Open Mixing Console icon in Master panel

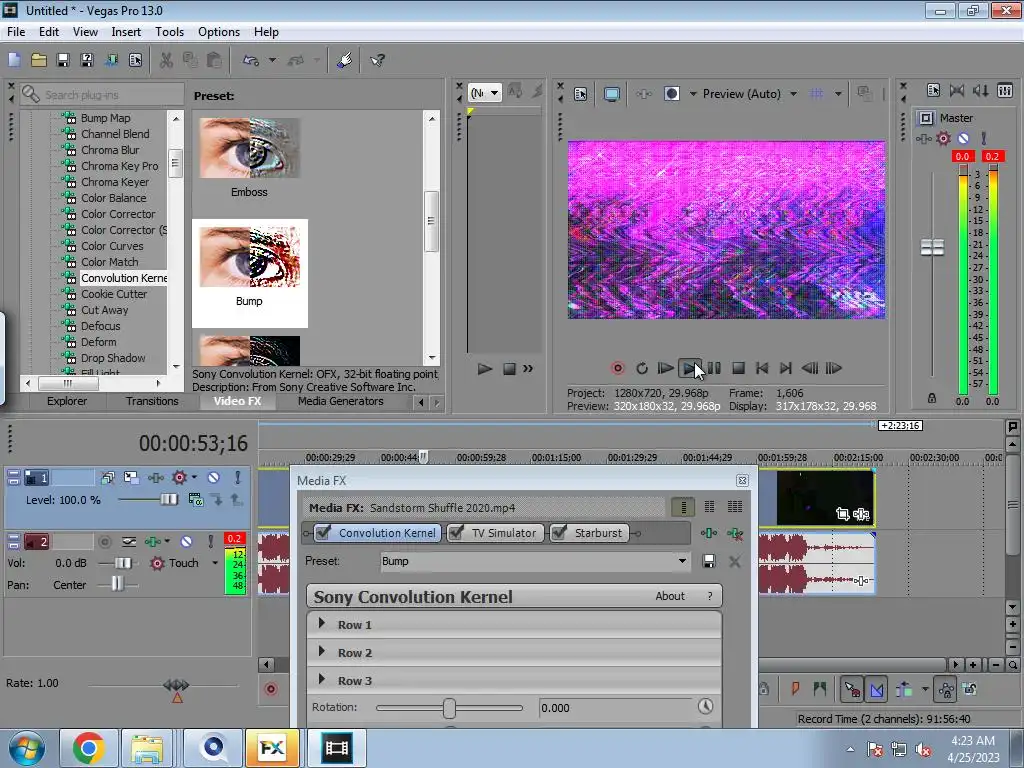click(x=1005, y=91)
